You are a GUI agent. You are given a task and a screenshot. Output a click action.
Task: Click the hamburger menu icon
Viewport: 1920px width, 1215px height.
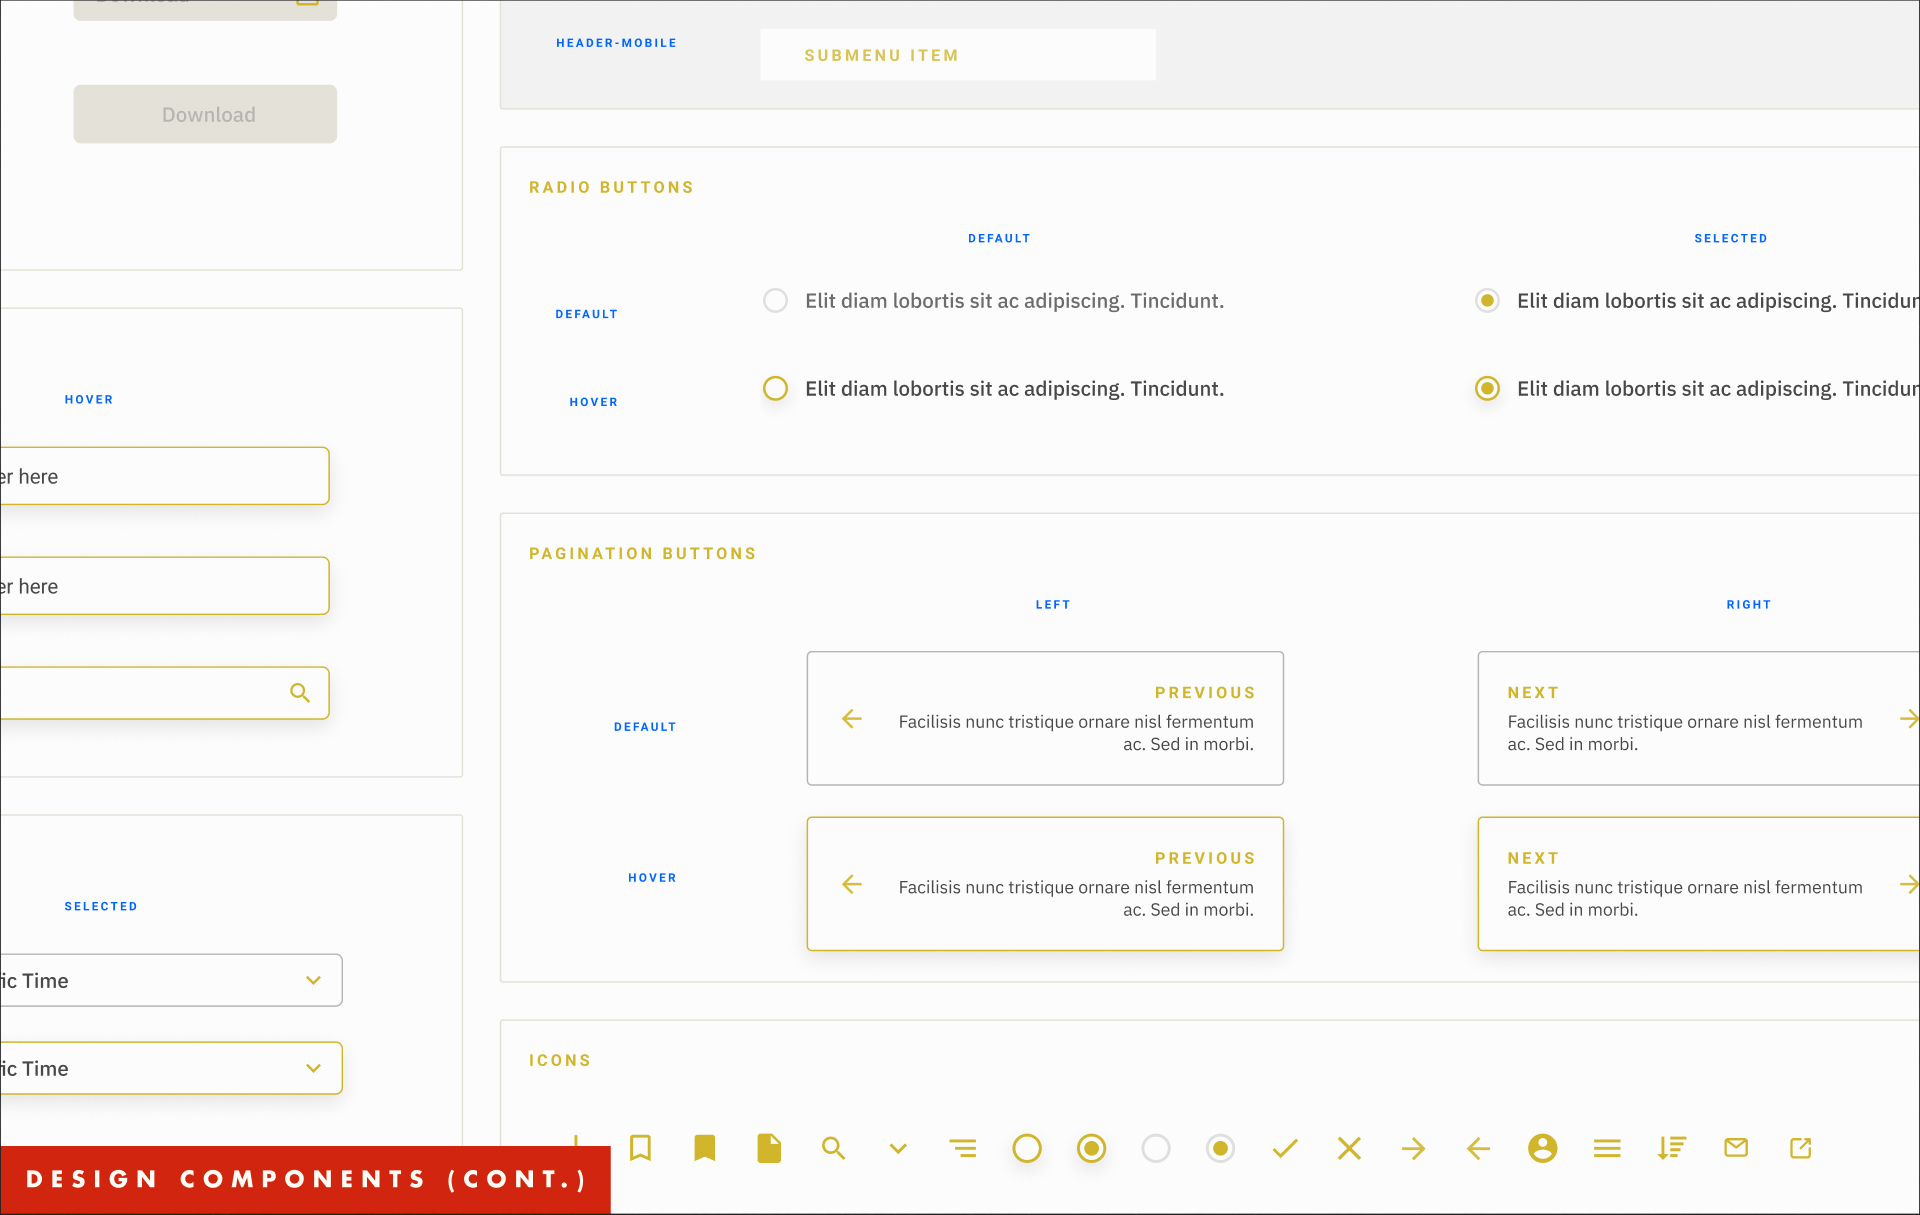click(1607, 1148)
